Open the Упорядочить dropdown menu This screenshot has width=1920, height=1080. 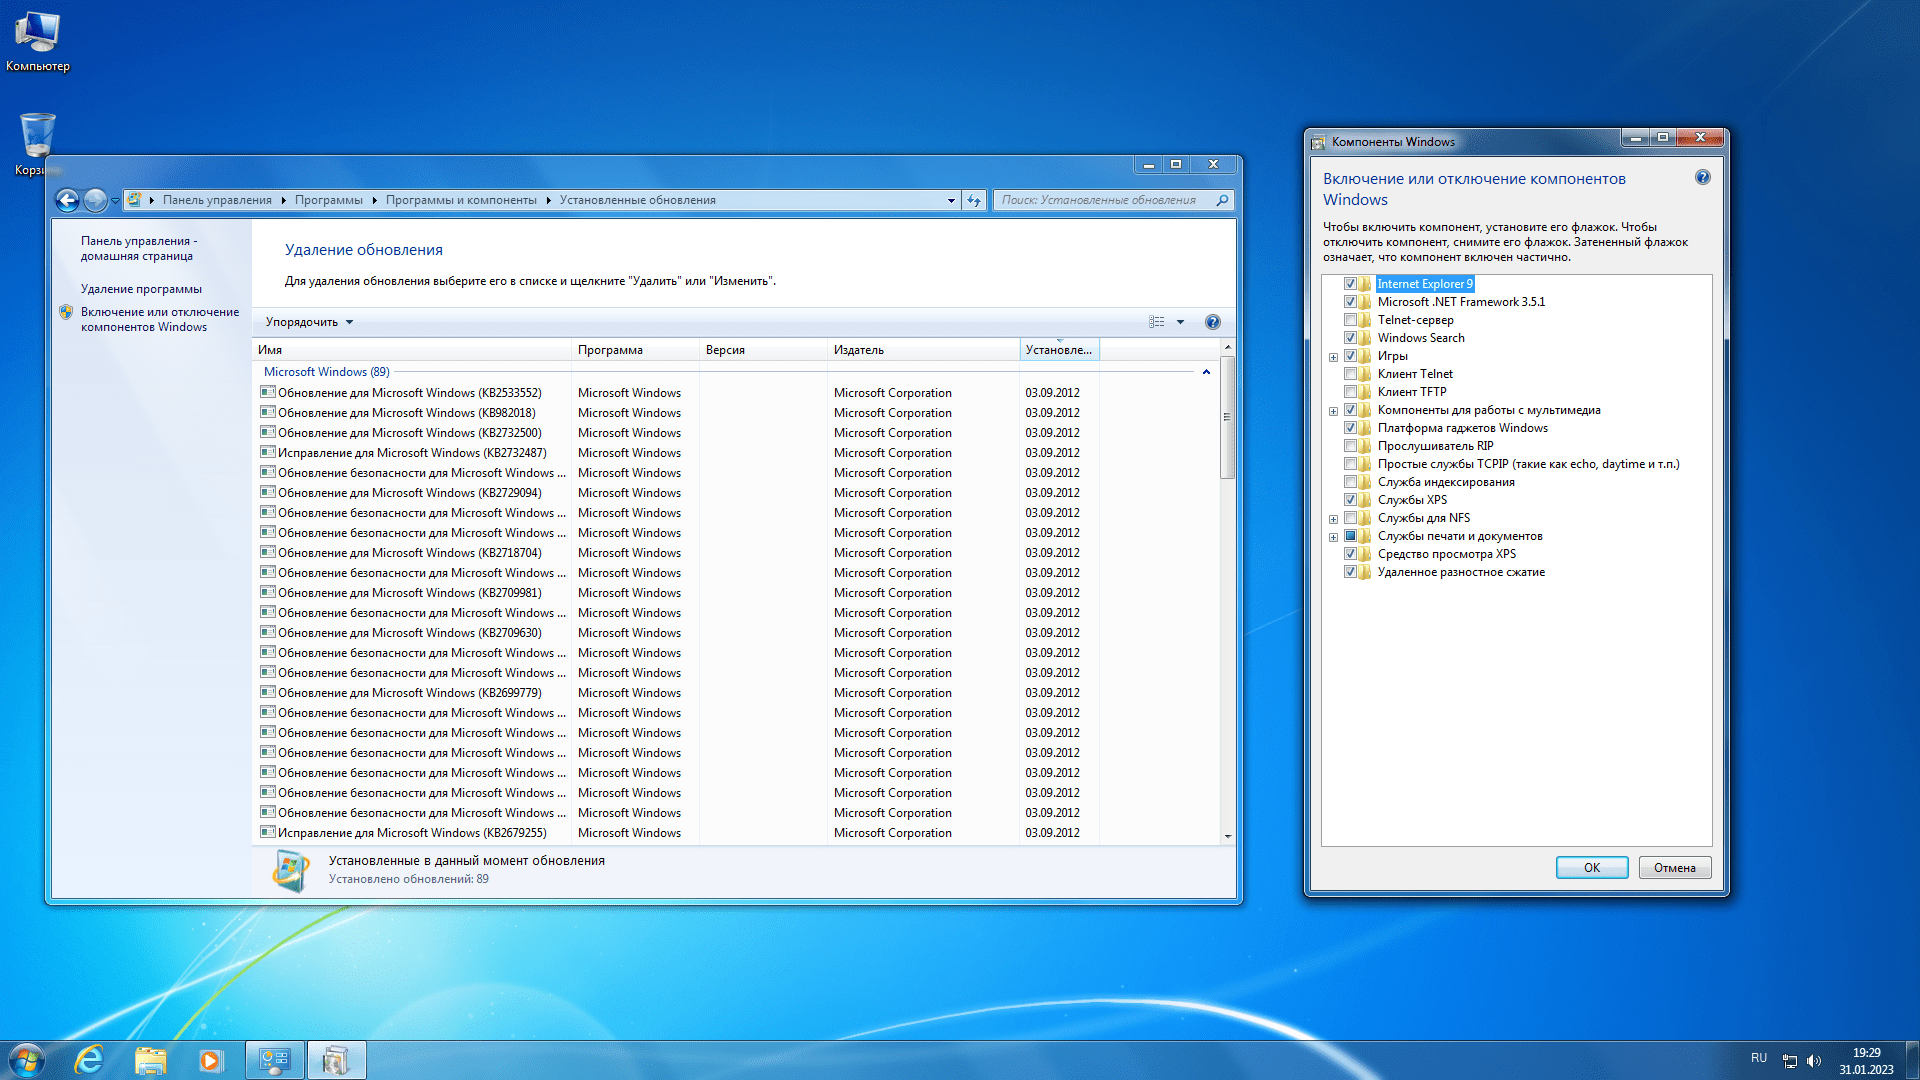pos(309,322)
